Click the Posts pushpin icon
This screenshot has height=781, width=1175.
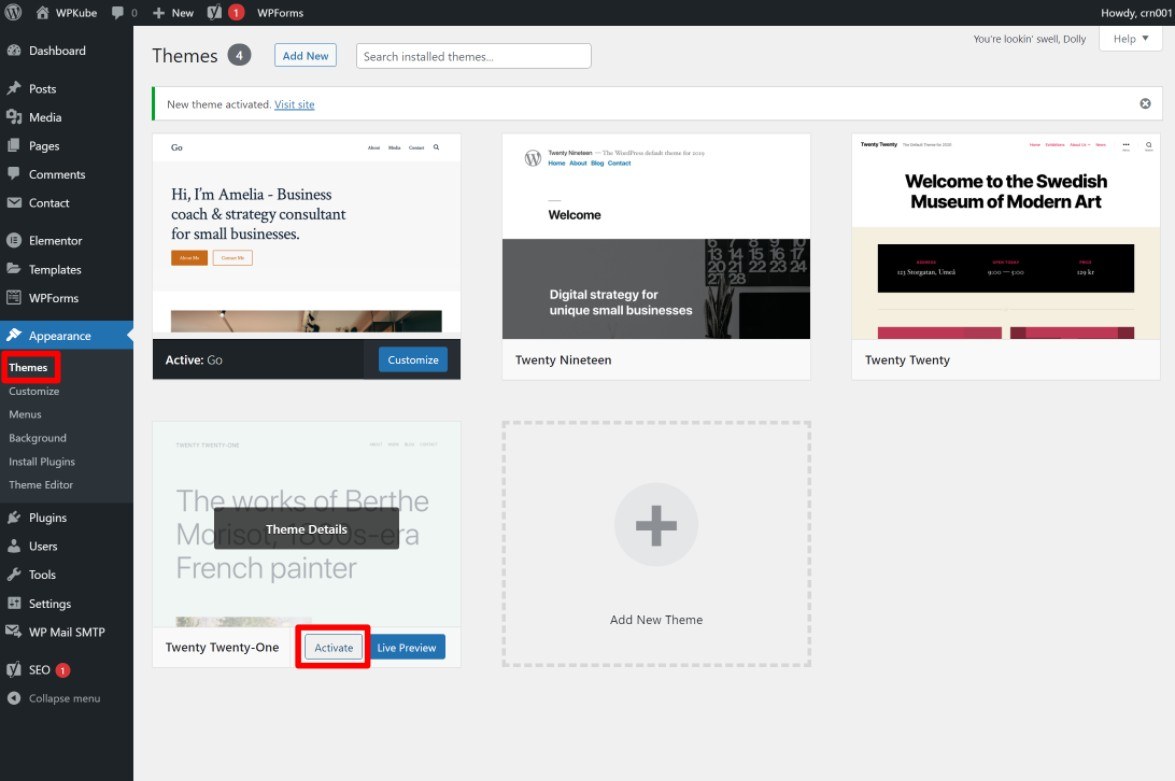tap(13, 88)
